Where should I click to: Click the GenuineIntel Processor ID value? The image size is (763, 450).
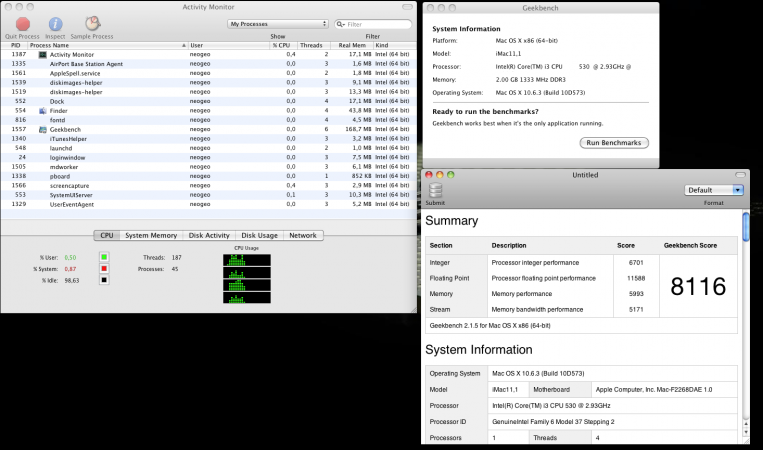[553, 422]
